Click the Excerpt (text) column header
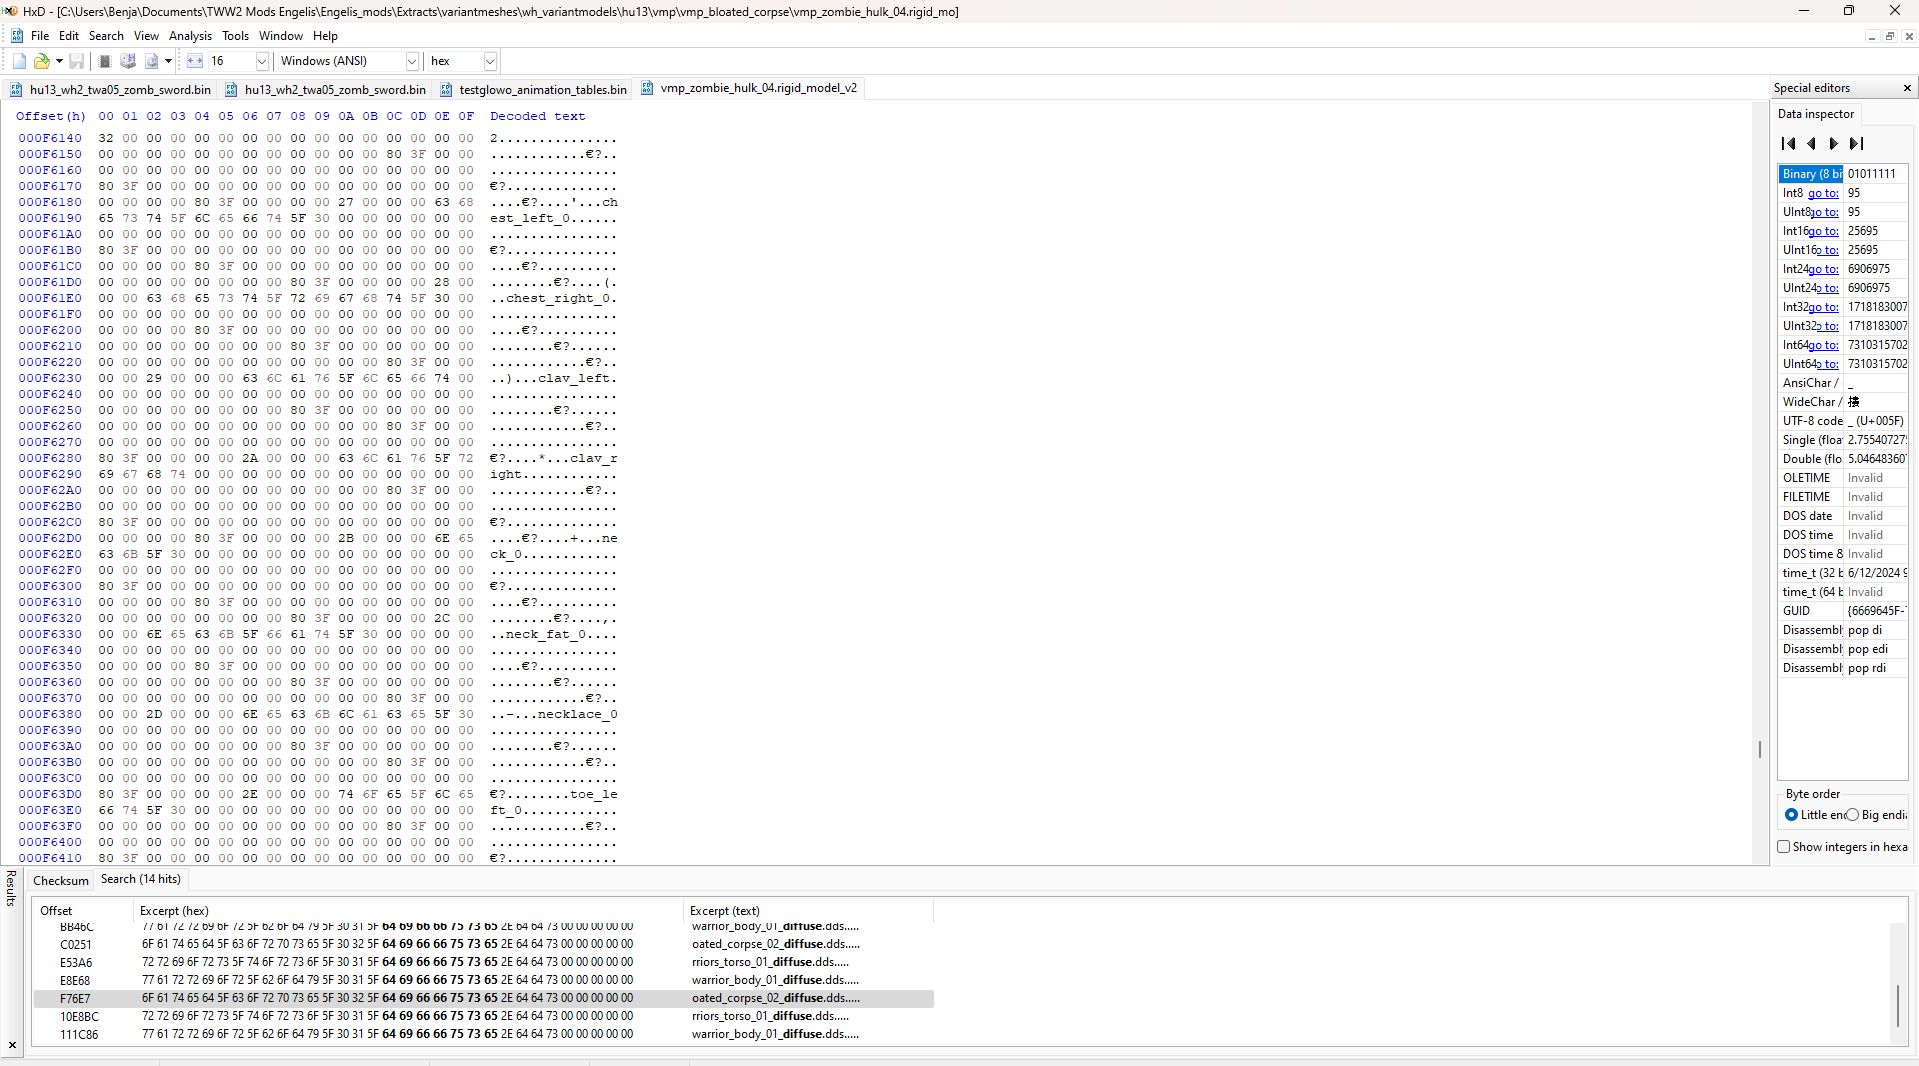Viewport: 1919px width, 1066px height. (808, 911)
